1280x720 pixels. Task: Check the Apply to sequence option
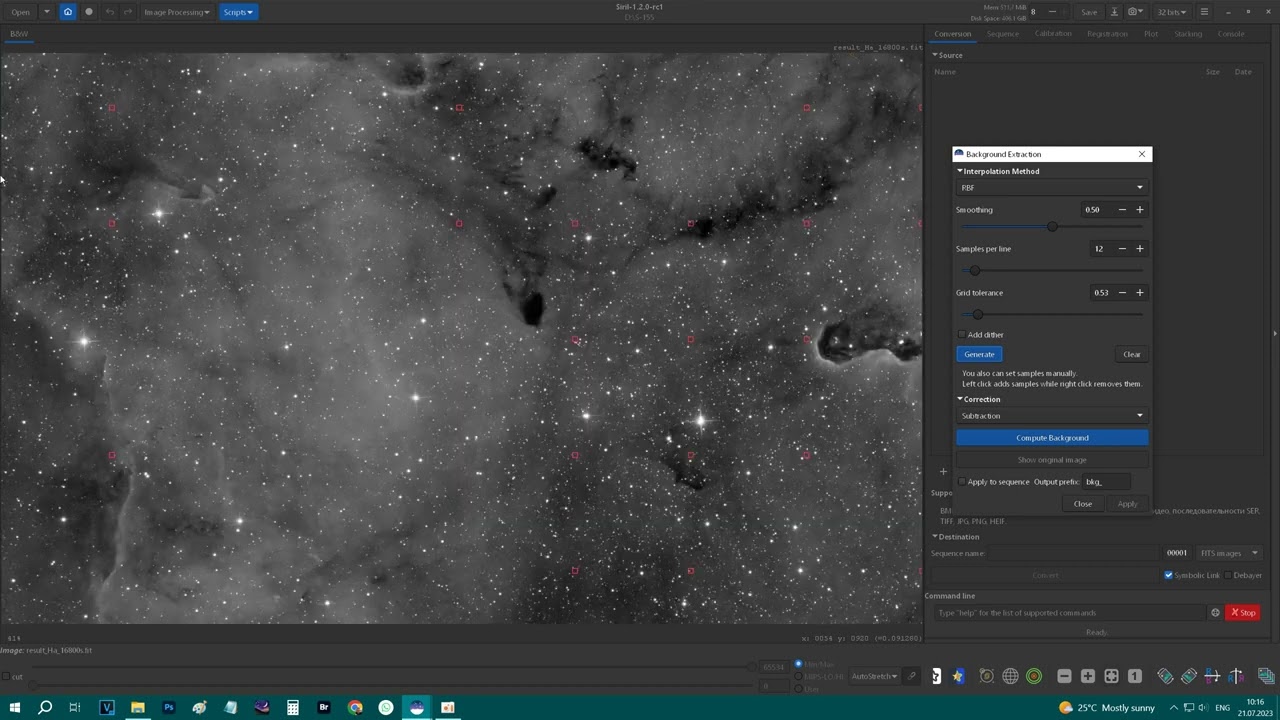coord(962,482)
